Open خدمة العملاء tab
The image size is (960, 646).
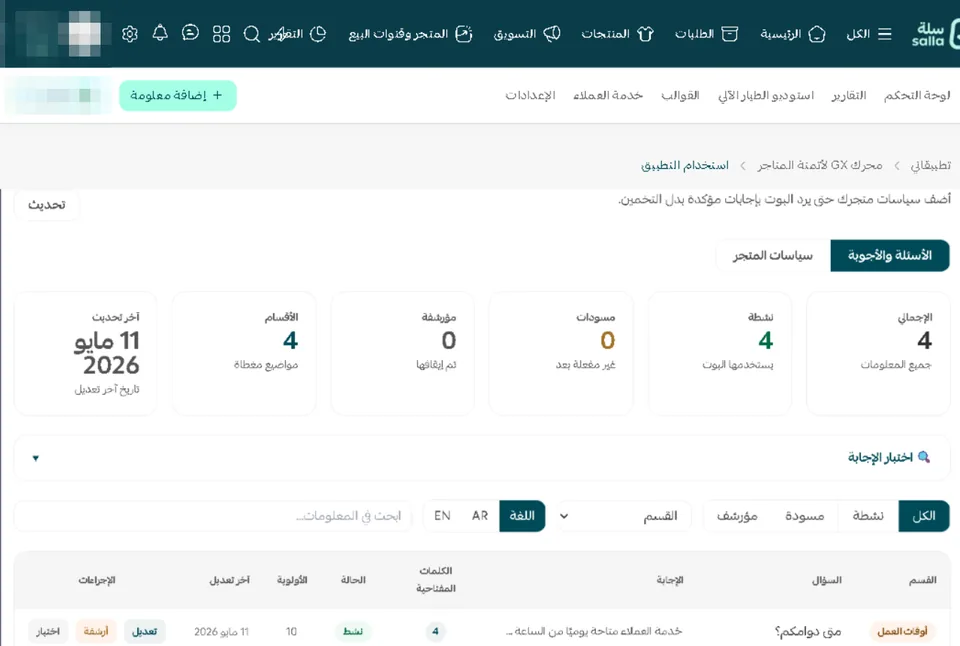(608, 96)
